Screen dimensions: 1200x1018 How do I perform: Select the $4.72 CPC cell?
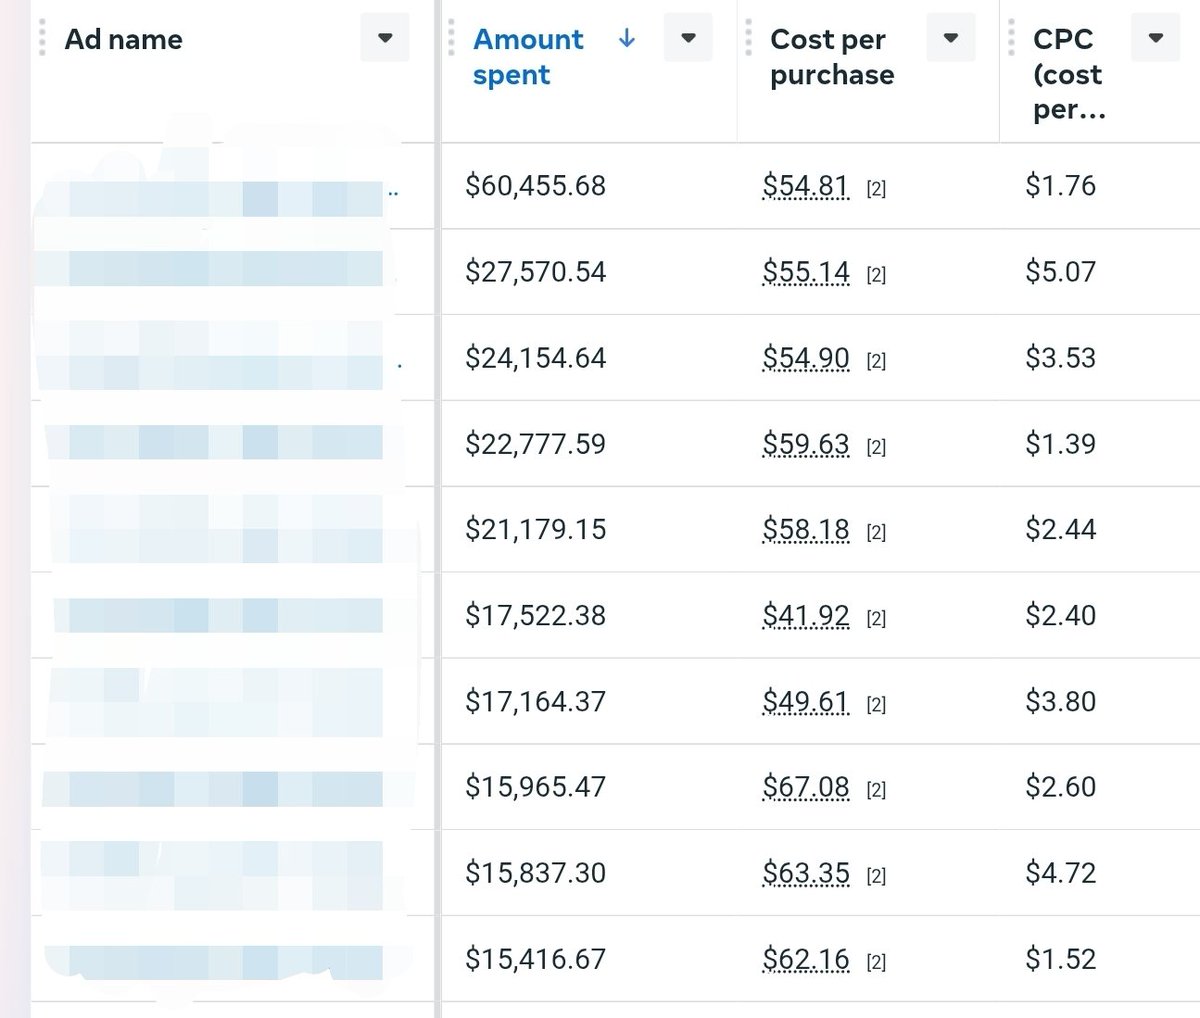coord(1060,873)
